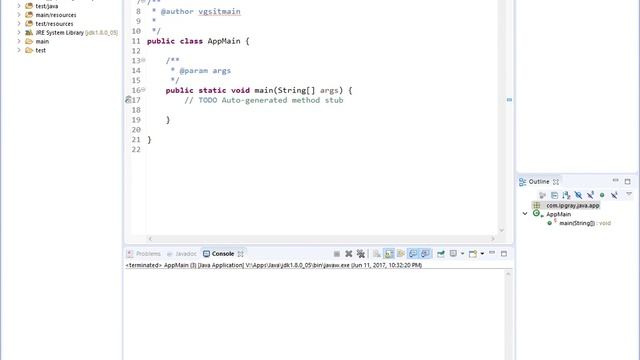The height and width of the screenshot is (360, 640).
Task: Toggle Show Console When Standard Error Changes
Action: [x=425, y=254]
